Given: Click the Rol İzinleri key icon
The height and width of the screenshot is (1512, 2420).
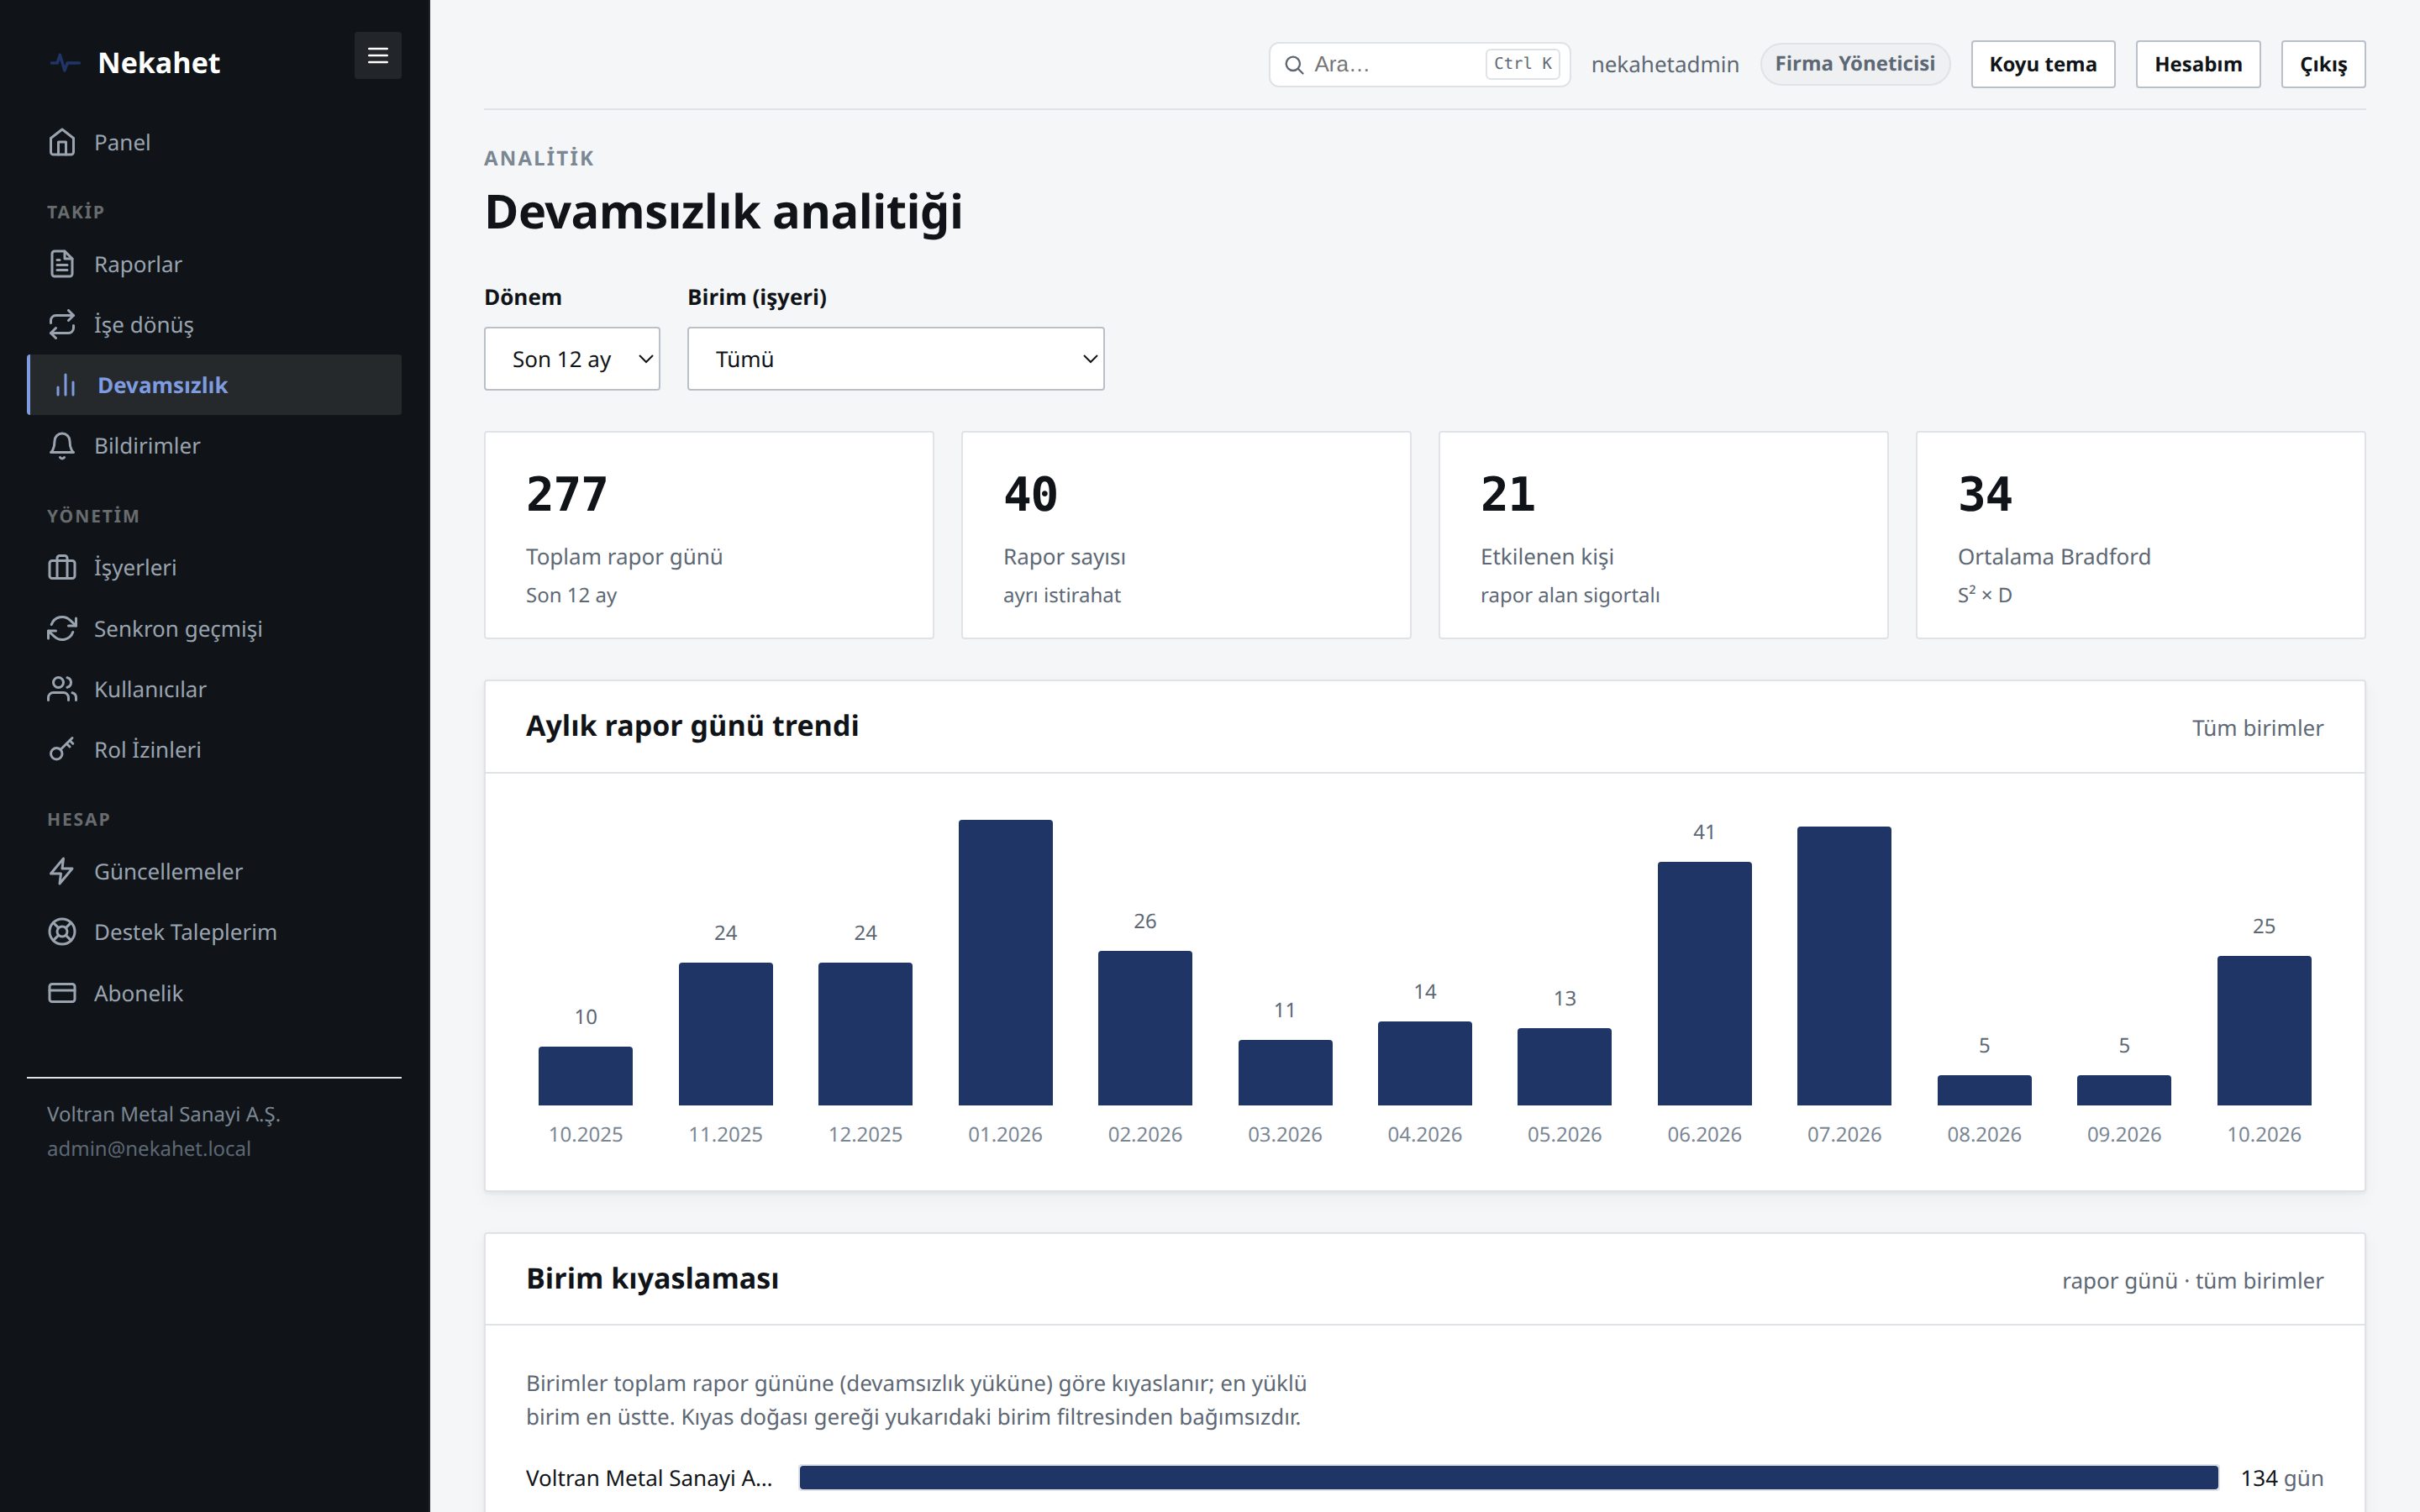Looking at the screenshot, I should (62, 750).
